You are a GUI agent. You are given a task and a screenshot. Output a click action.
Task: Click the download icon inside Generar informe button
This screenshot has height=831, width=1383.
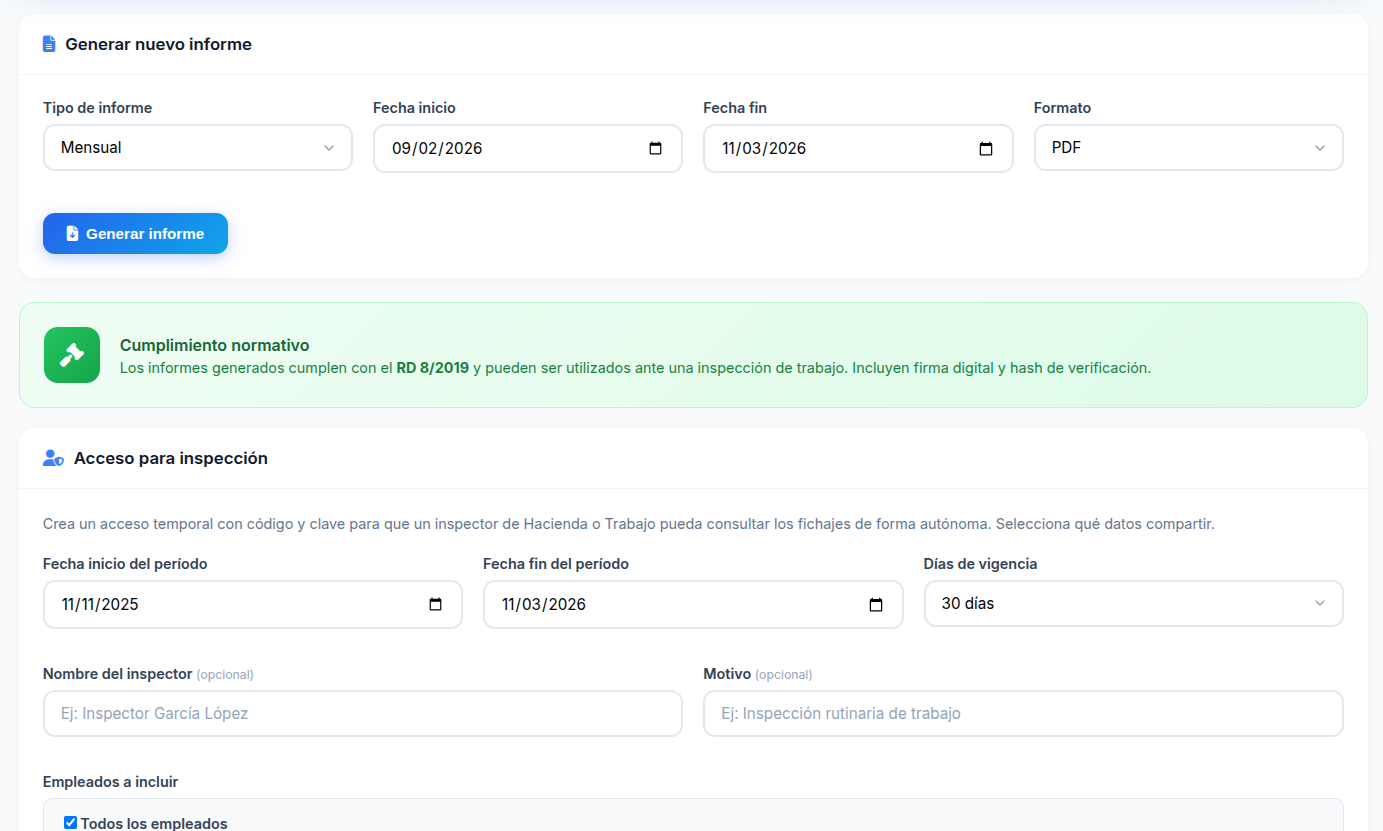(72, 234)
